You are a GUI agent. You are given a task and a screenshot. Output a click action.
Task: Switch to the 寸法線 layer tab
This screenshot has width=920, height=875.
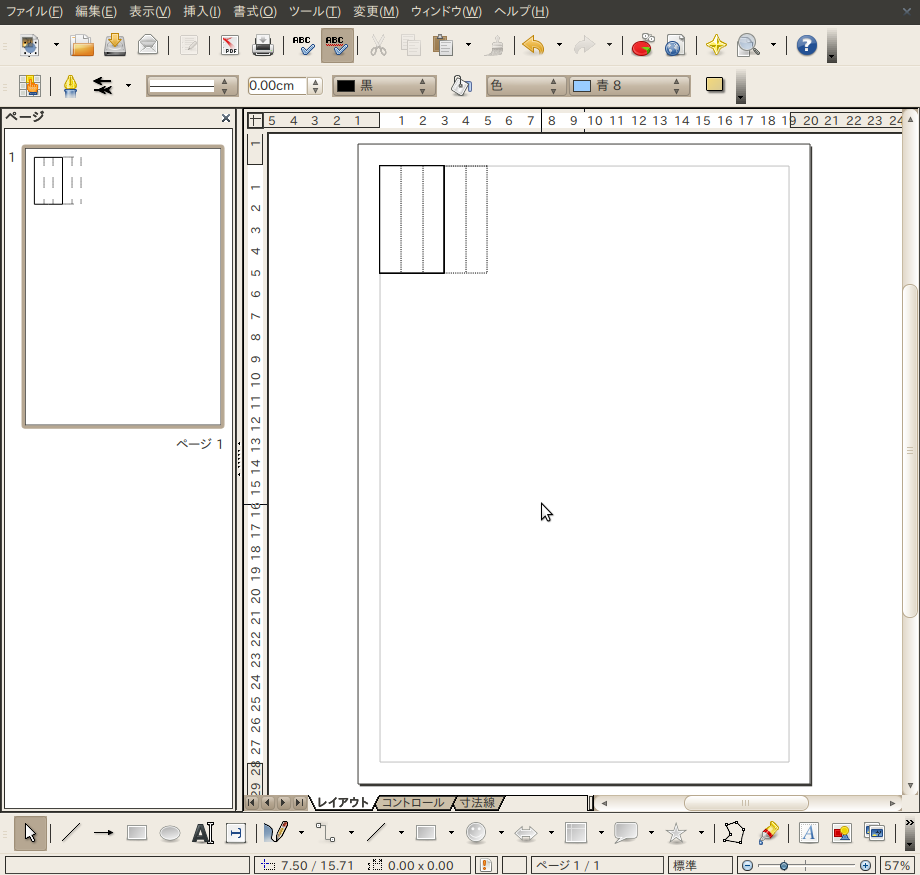[x=477, y=802]
